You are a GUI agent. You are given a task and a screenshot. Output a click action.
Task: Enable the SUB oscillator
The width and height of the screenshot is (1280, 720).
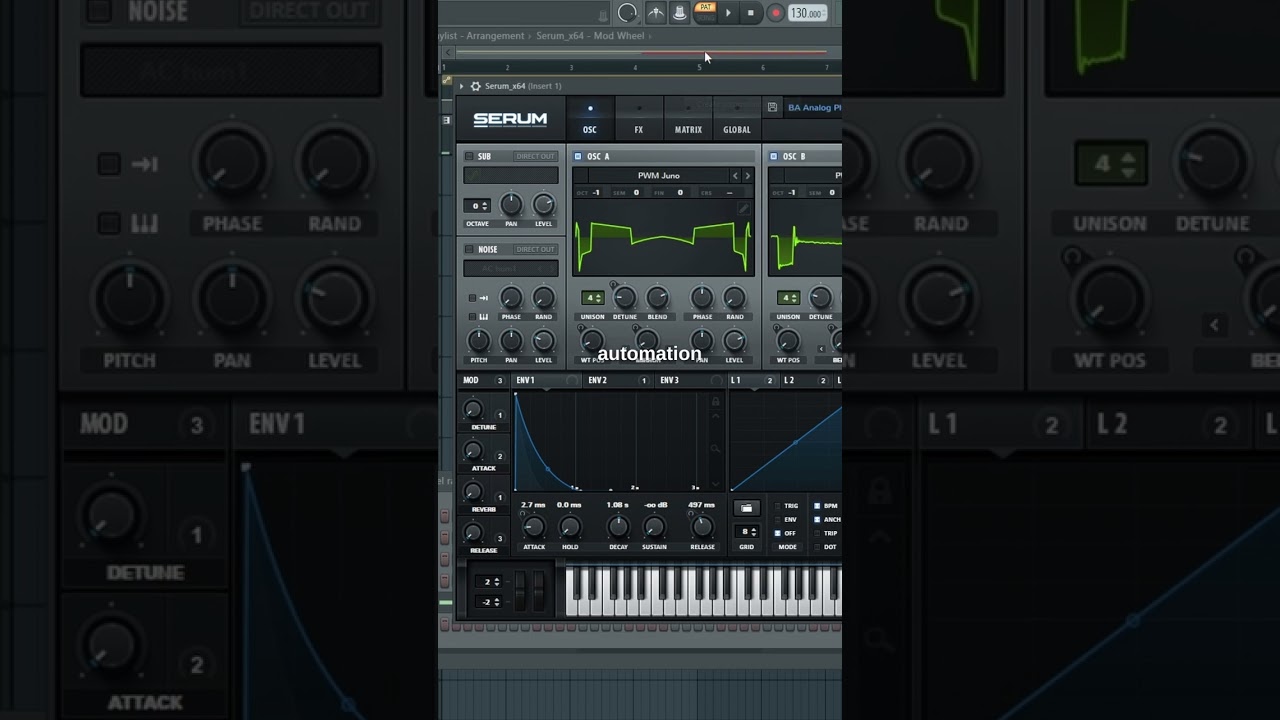(x=470, y=156)
